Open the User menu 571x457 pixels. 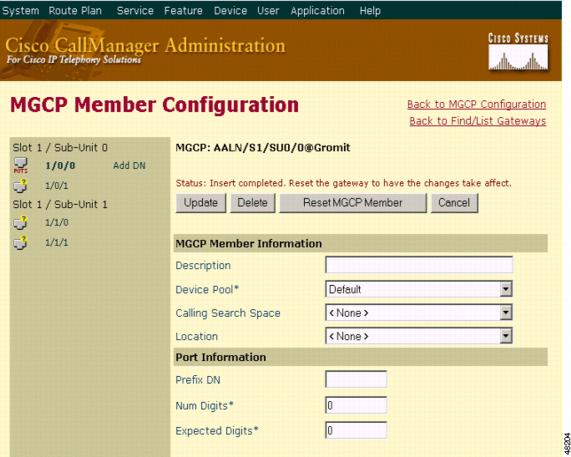(268, 11)
